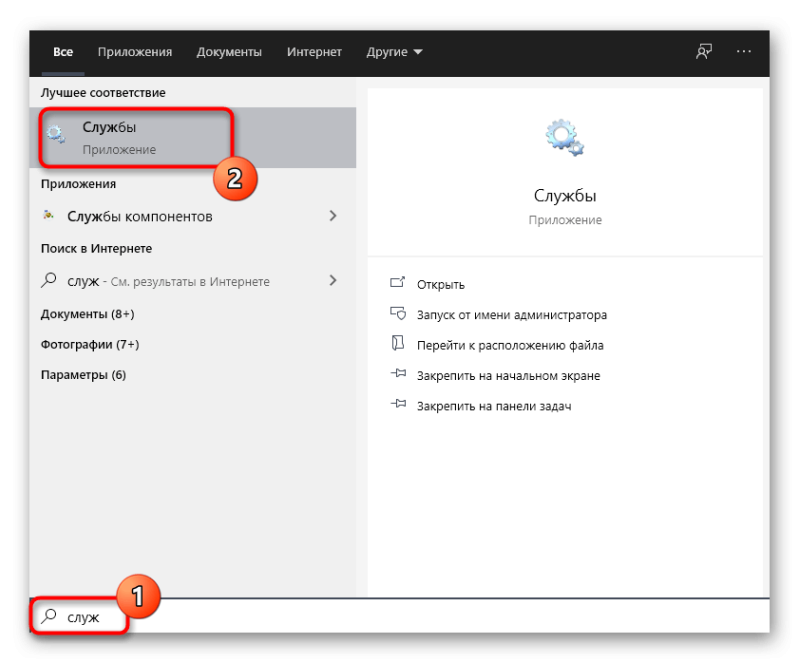Viewport: 800px width, 663px height.
Task: Click the Службы gear icon in best match
Action: (56, 134)
